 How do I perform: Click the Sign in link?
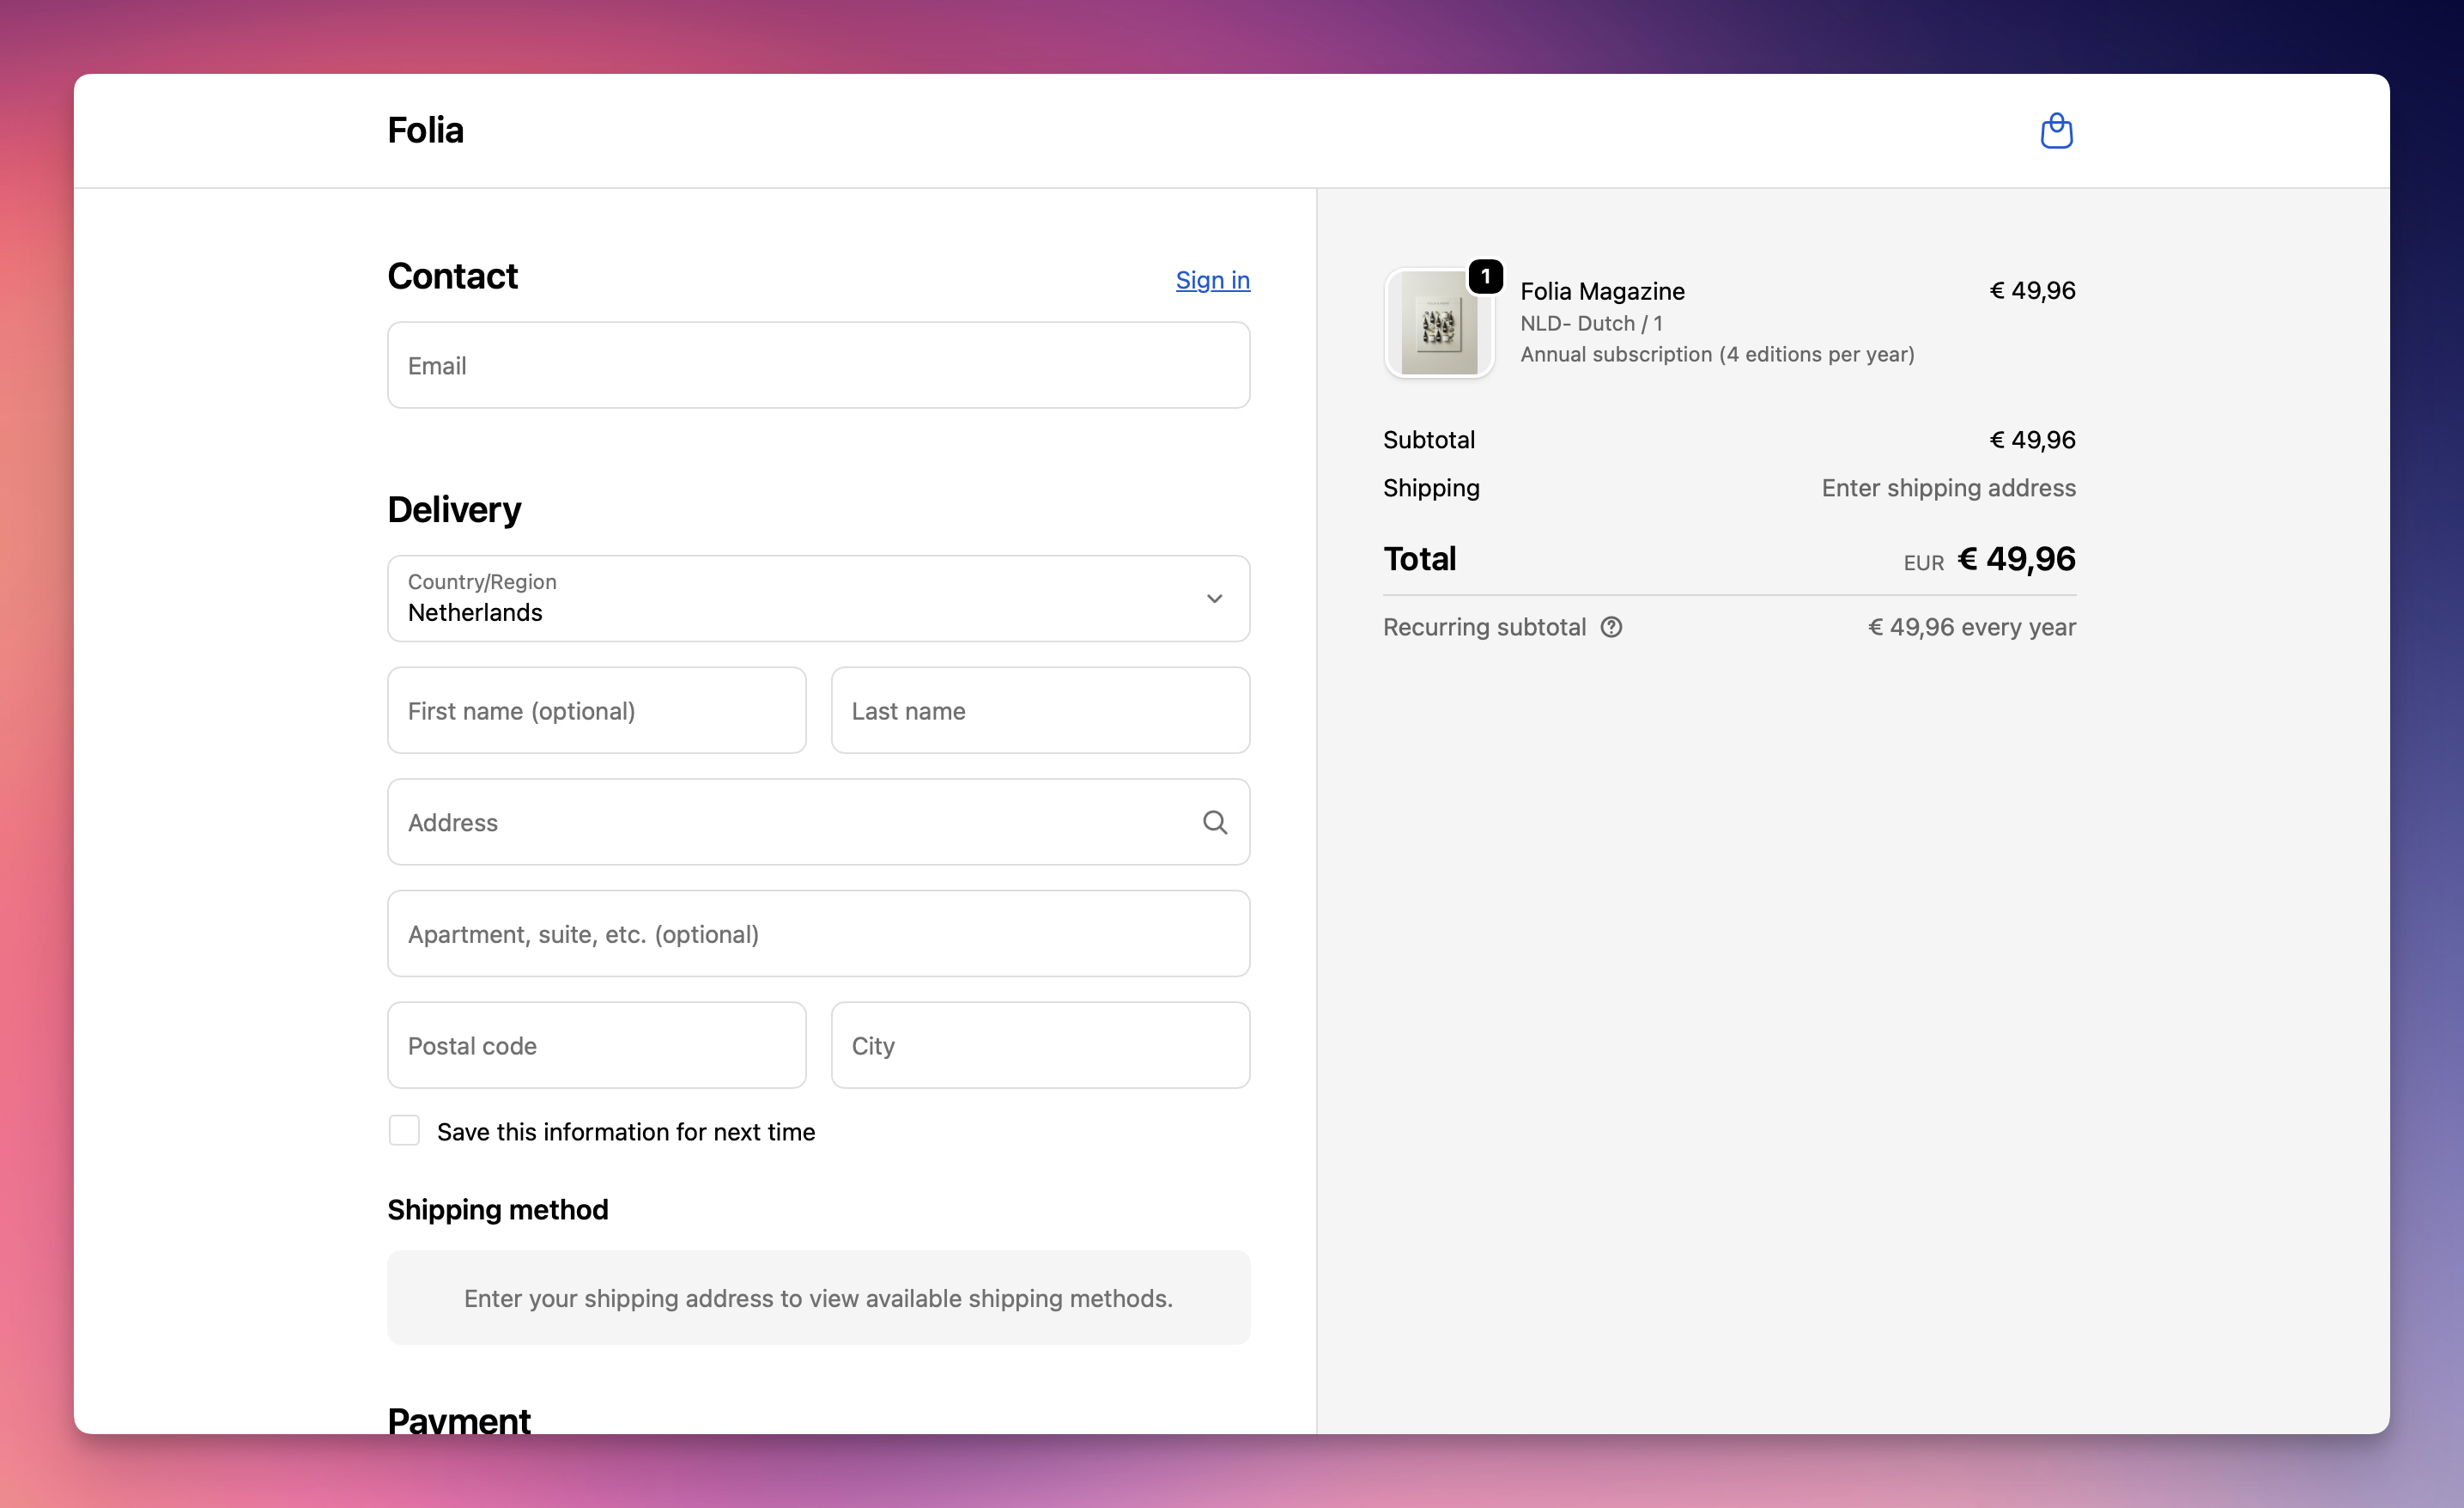(x=1212, y=280)
